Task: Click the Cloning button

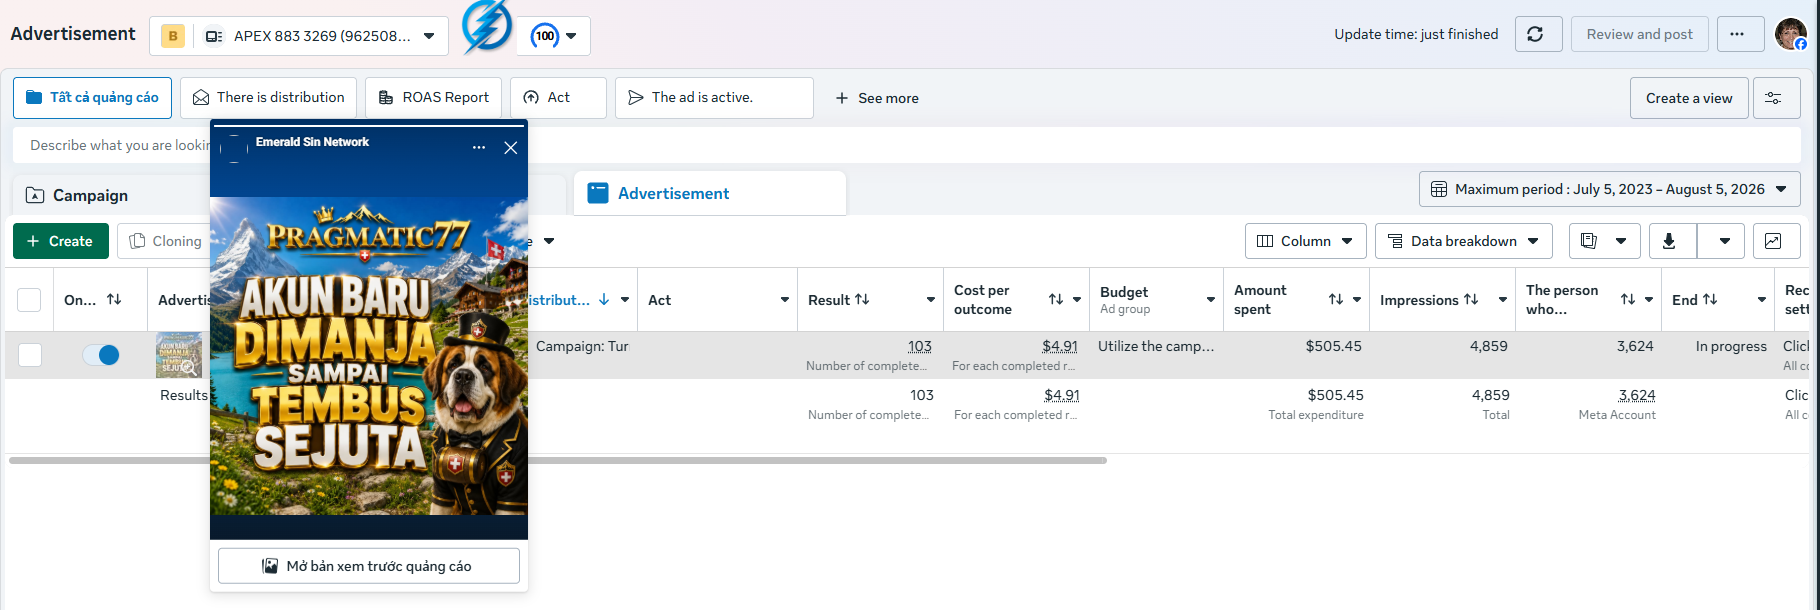Action: (165, 241)
